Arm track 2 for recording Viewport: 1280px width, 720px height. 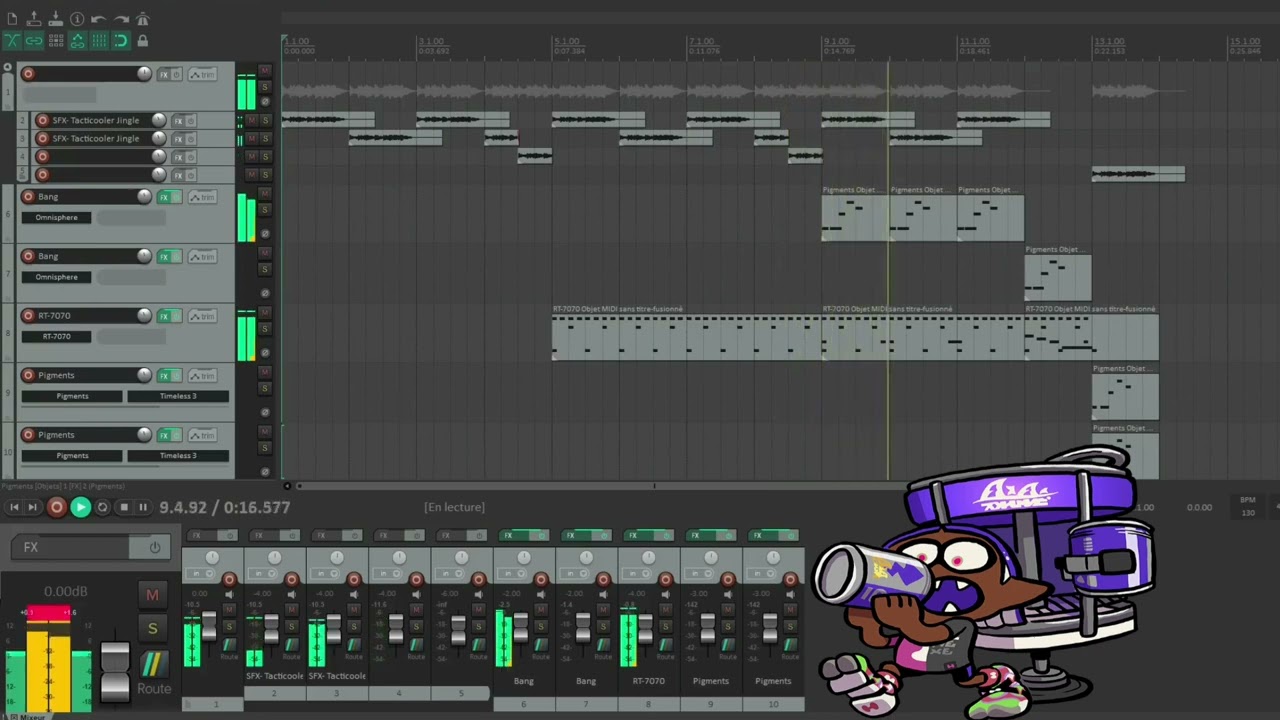(x=42, y=120)
